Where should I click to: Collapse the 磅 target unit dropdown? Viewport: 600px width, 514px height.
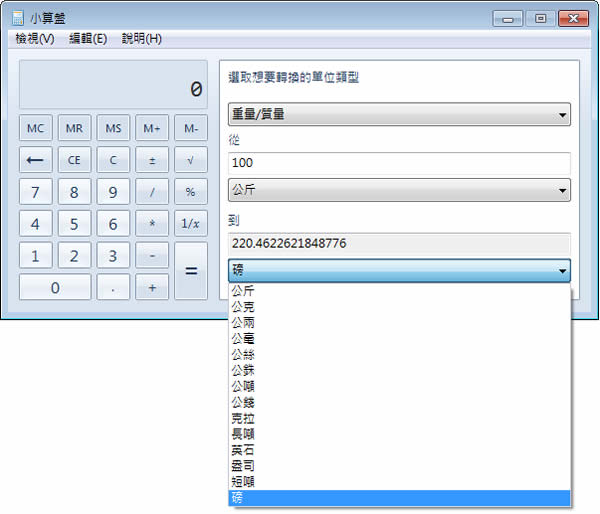[x=399, y=271]
